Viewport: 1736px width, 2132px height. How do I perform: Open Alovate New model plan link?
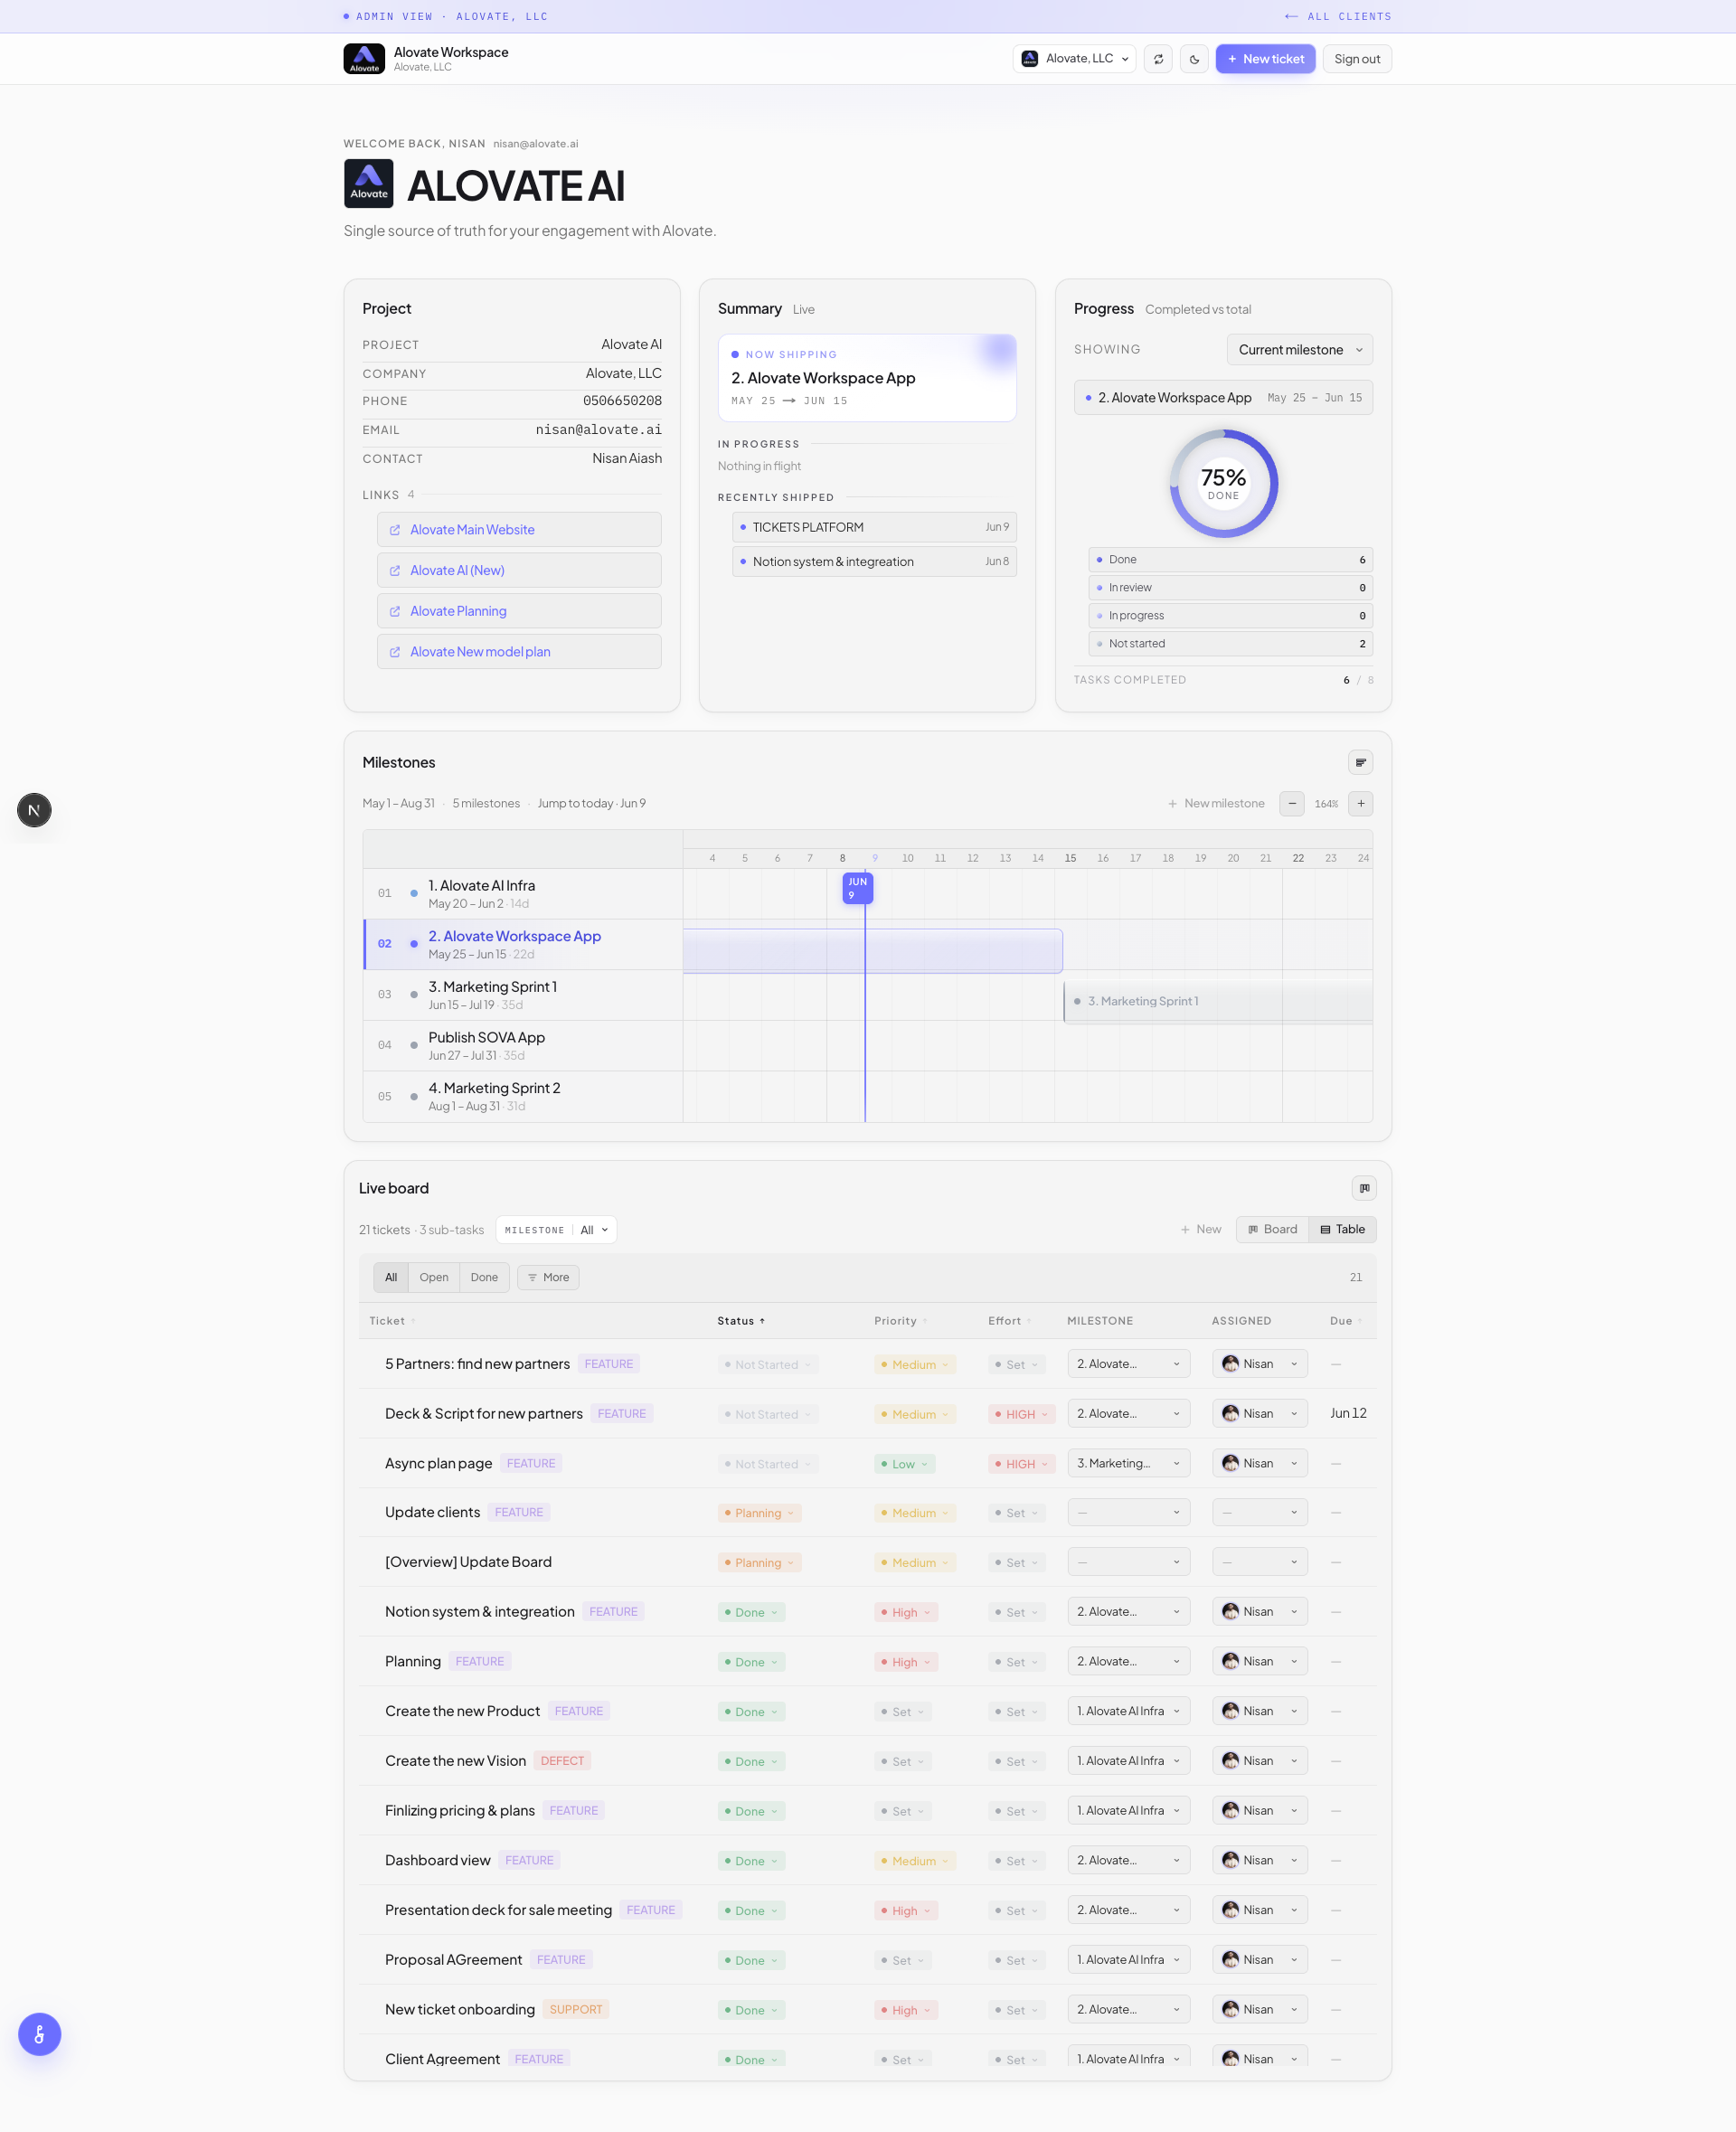519,652
